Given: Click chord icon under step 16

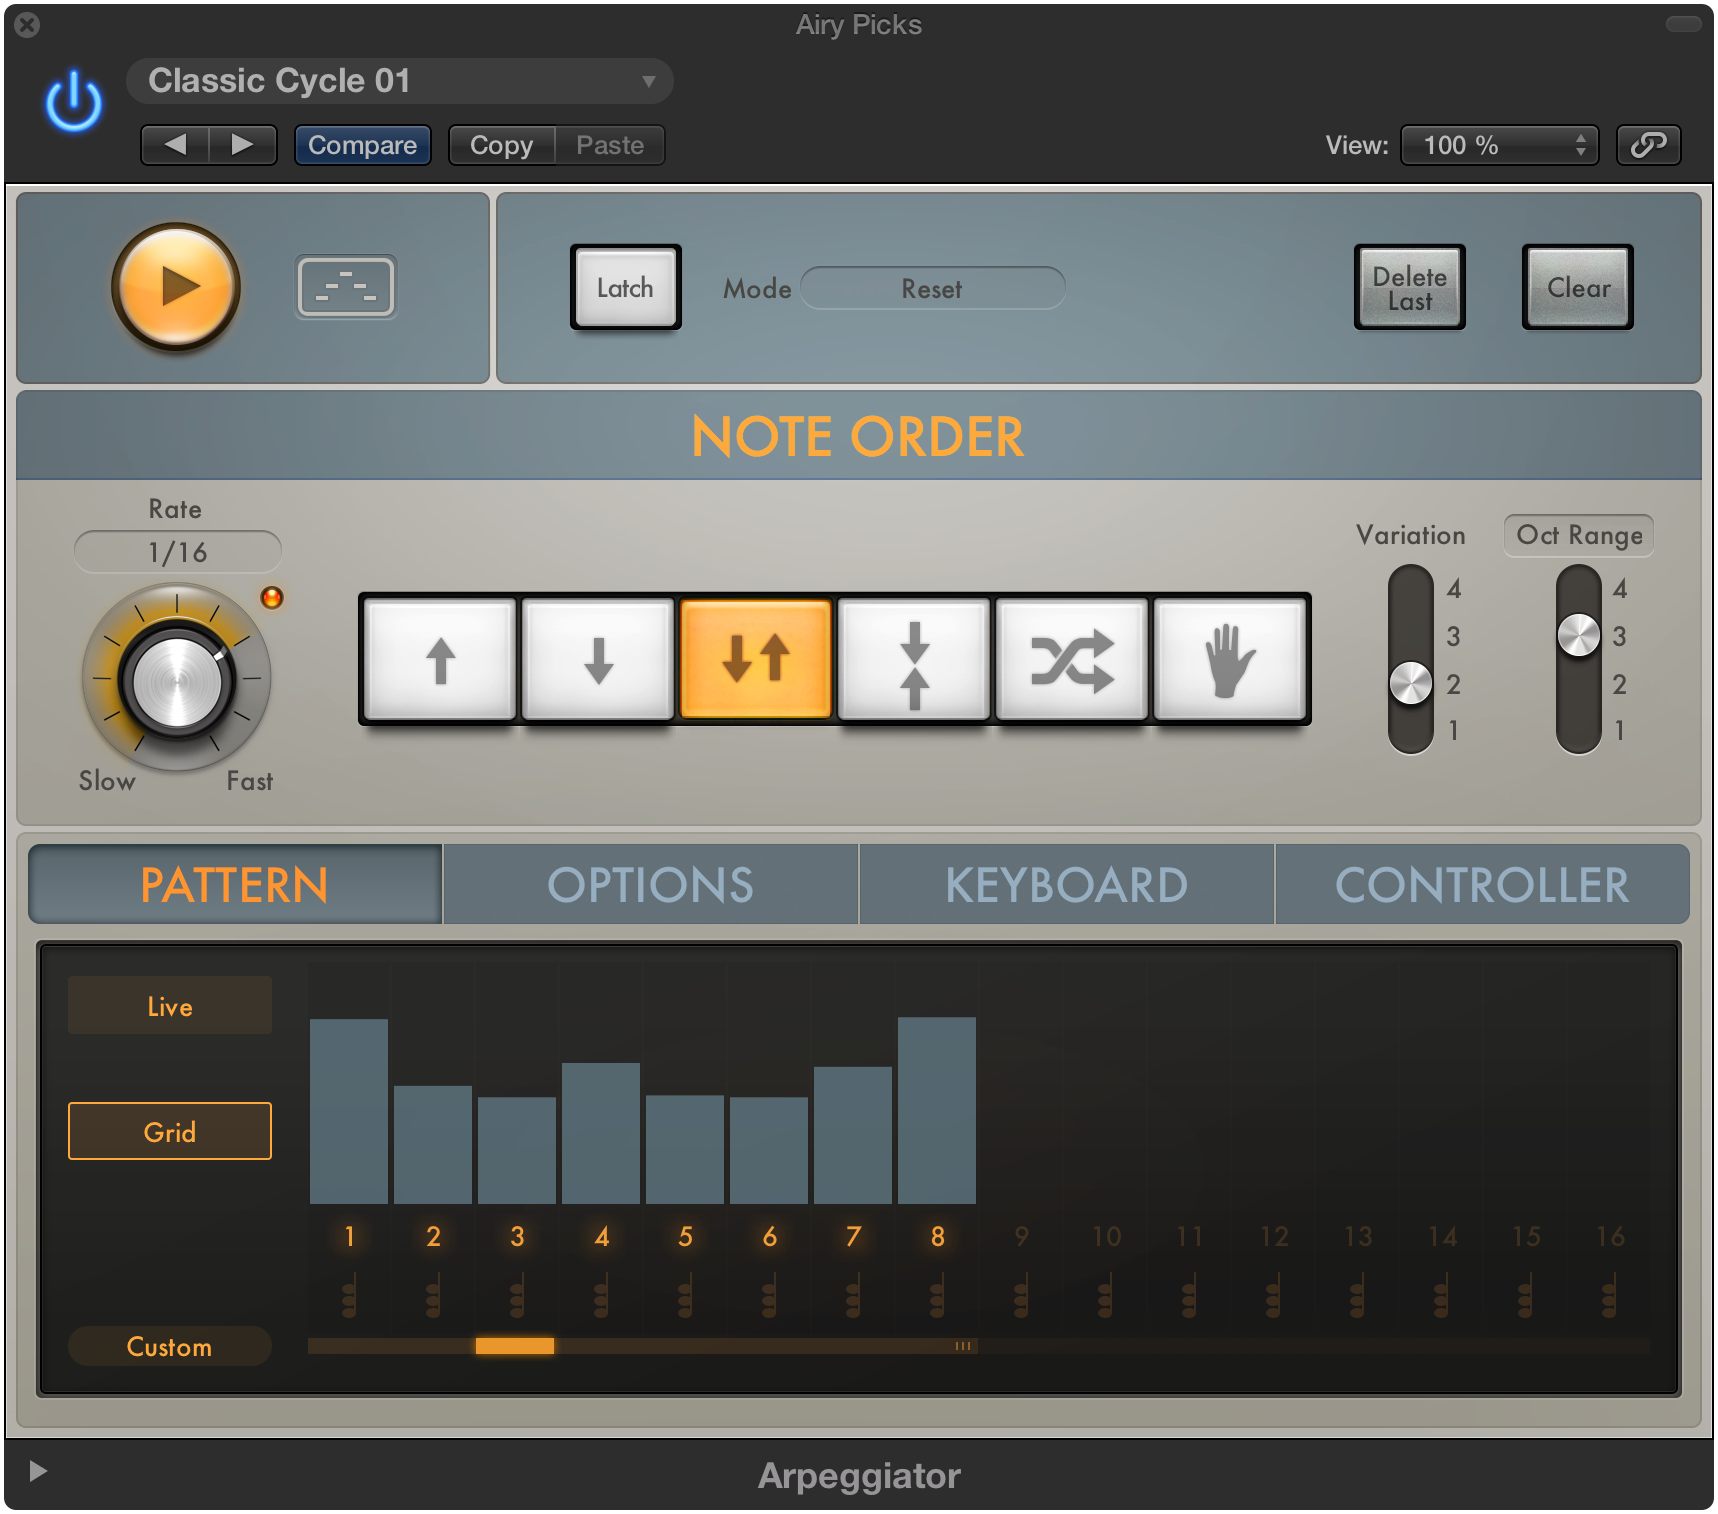Looking at the screenshot, I should [x=1609, y=1296].
